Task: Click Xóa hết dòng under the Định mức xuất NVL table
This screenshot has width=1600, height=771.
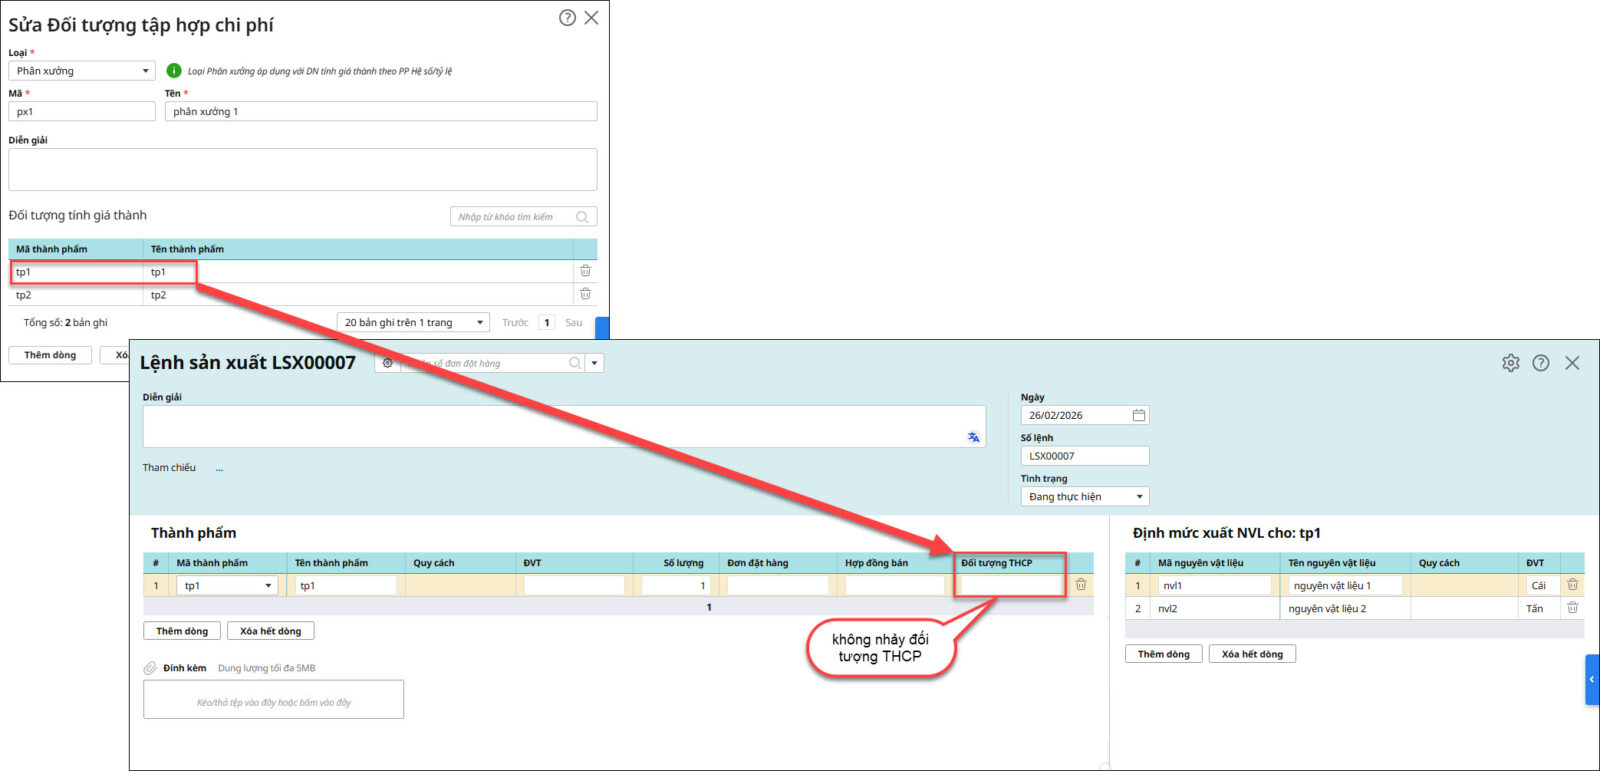Action: 1253,654
